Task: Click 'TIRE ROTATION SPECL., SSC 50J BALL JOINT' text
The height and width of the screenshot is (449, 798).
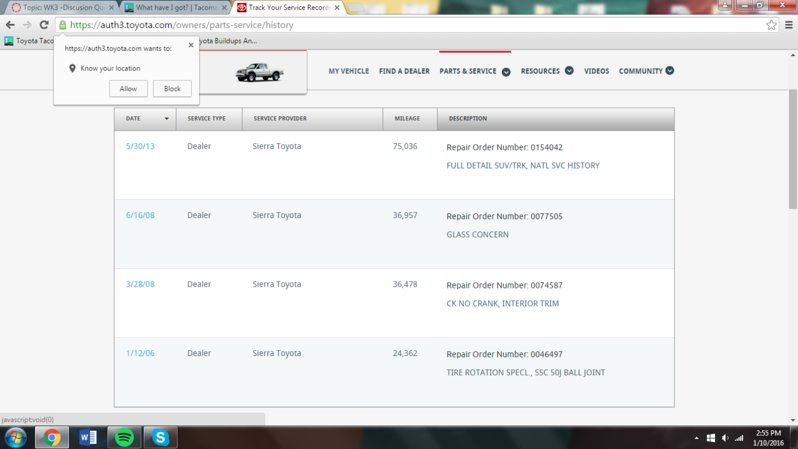Action: click(x=526, y=373)
